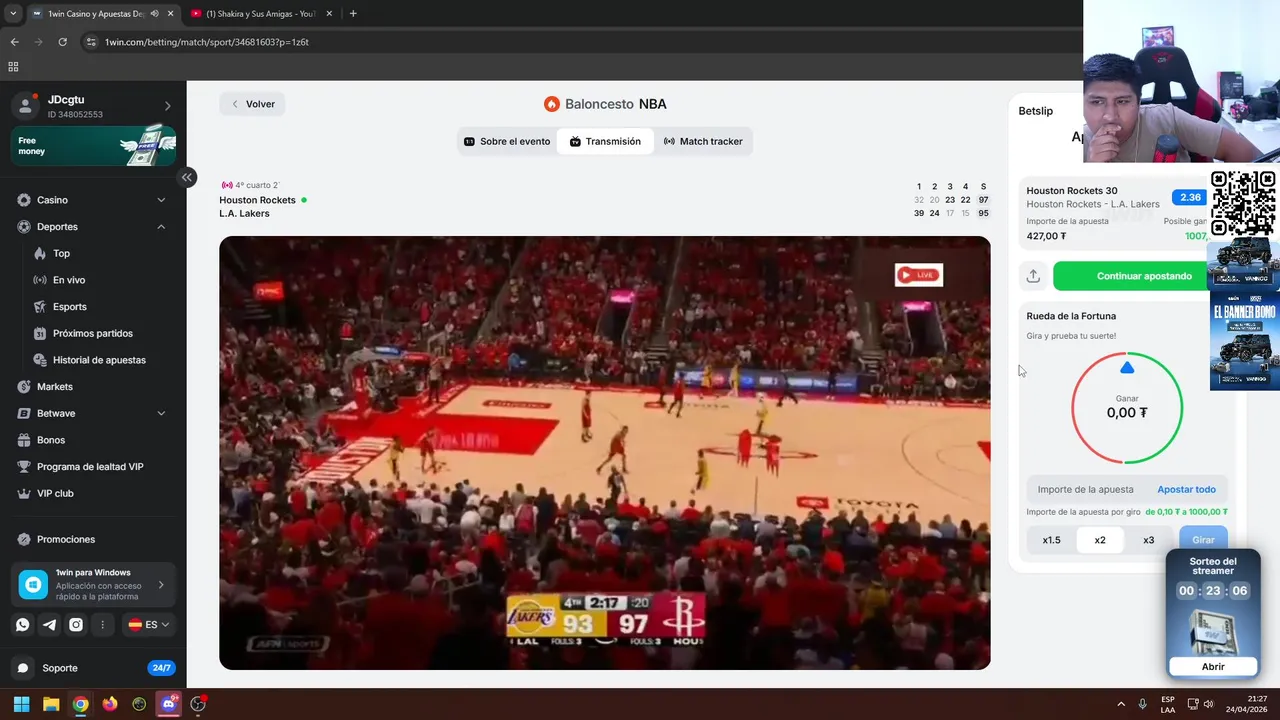The height and width of the screenshot is (720, 1280).
Task: Click the Deportes sidebar icon
Action: 24,227
